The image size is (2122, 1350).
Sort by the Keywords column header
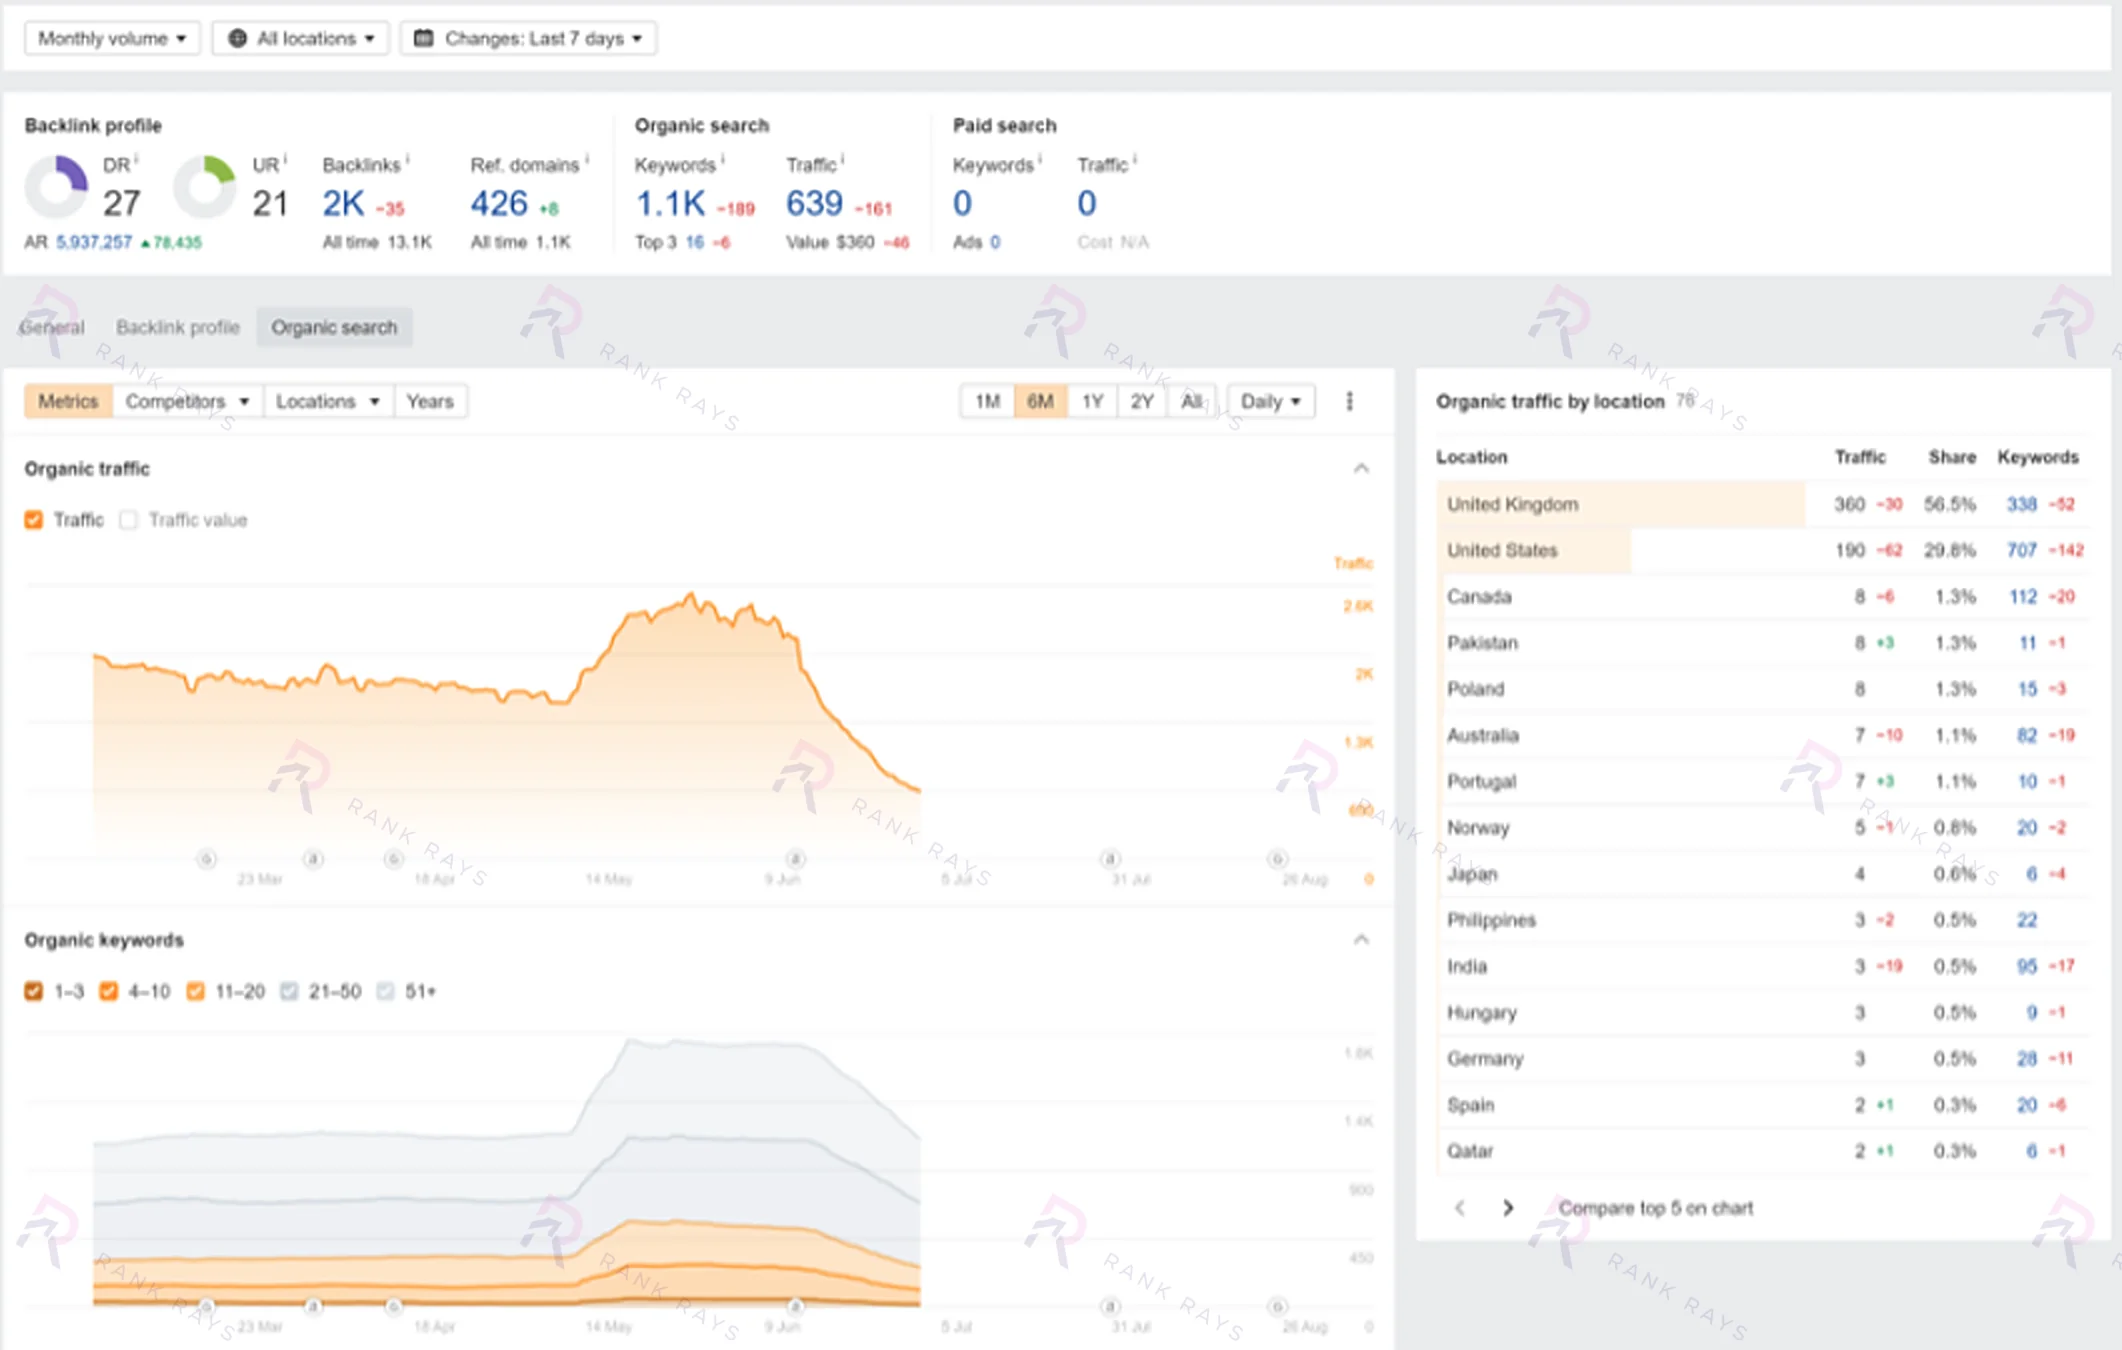(x=2038, y=457)
